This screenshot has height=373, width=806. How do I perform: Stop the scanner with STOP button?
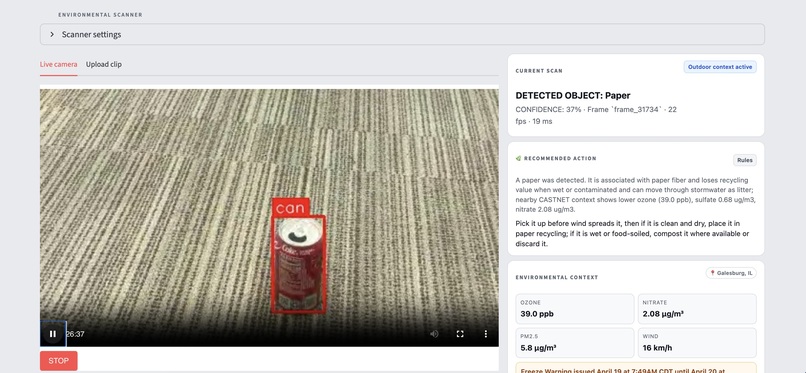pyautogui.click(x=59, y=361)
